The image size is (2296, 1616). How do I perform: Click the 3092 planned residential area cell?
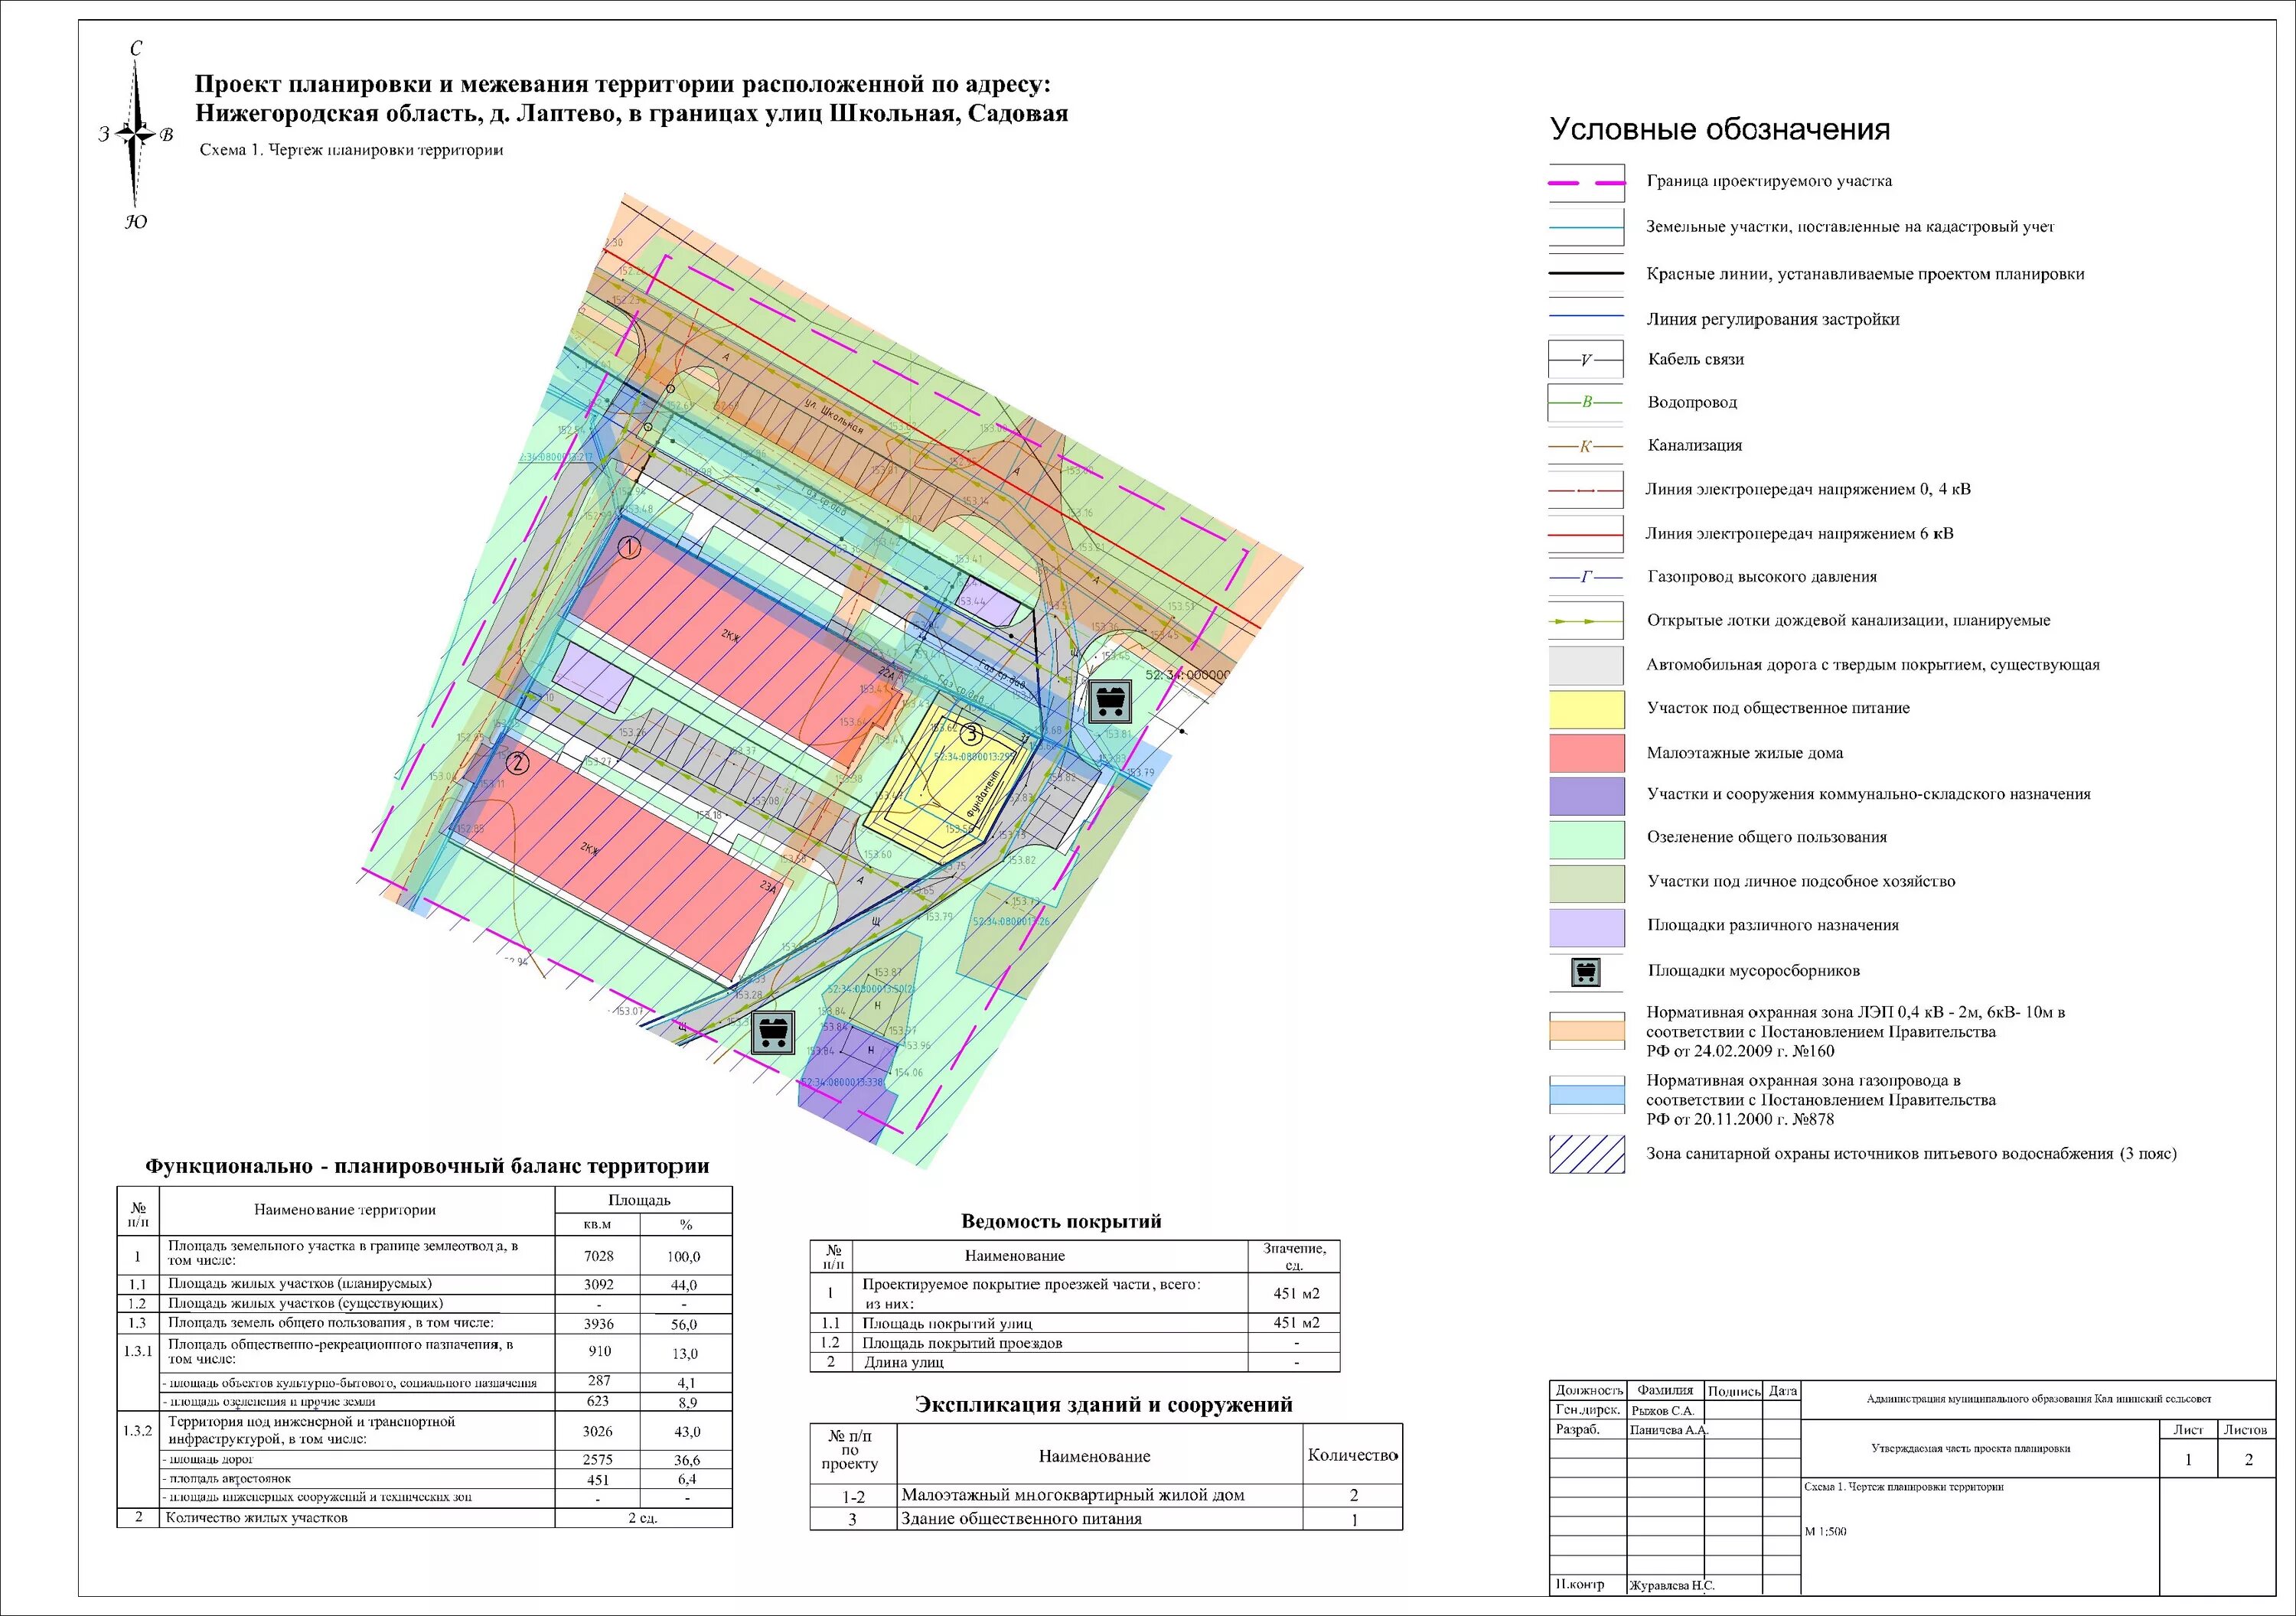point(598,1285)
